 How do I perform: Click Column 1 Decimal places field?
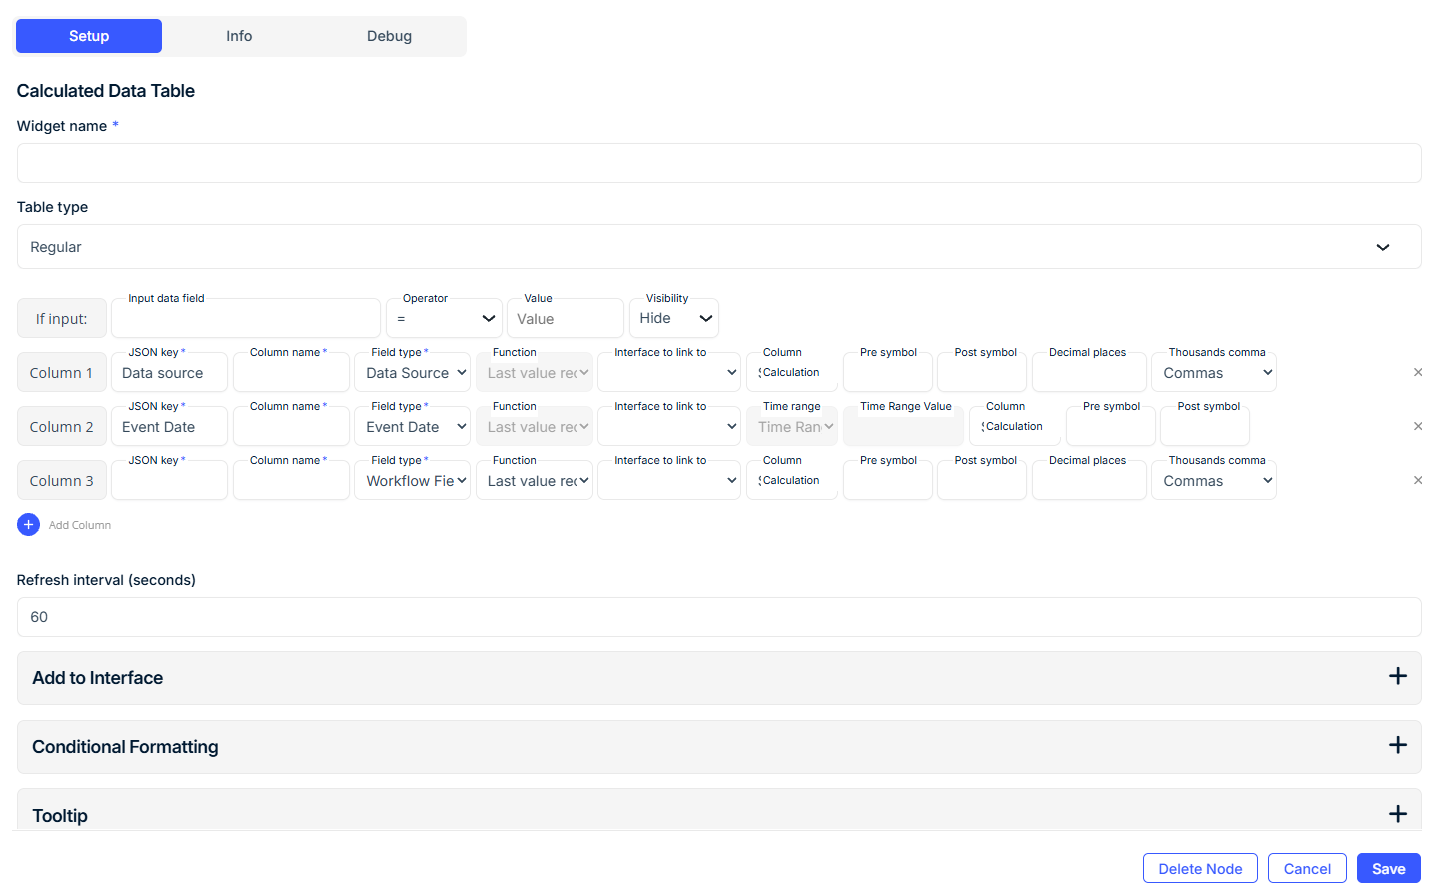[x=1089, y=372]
